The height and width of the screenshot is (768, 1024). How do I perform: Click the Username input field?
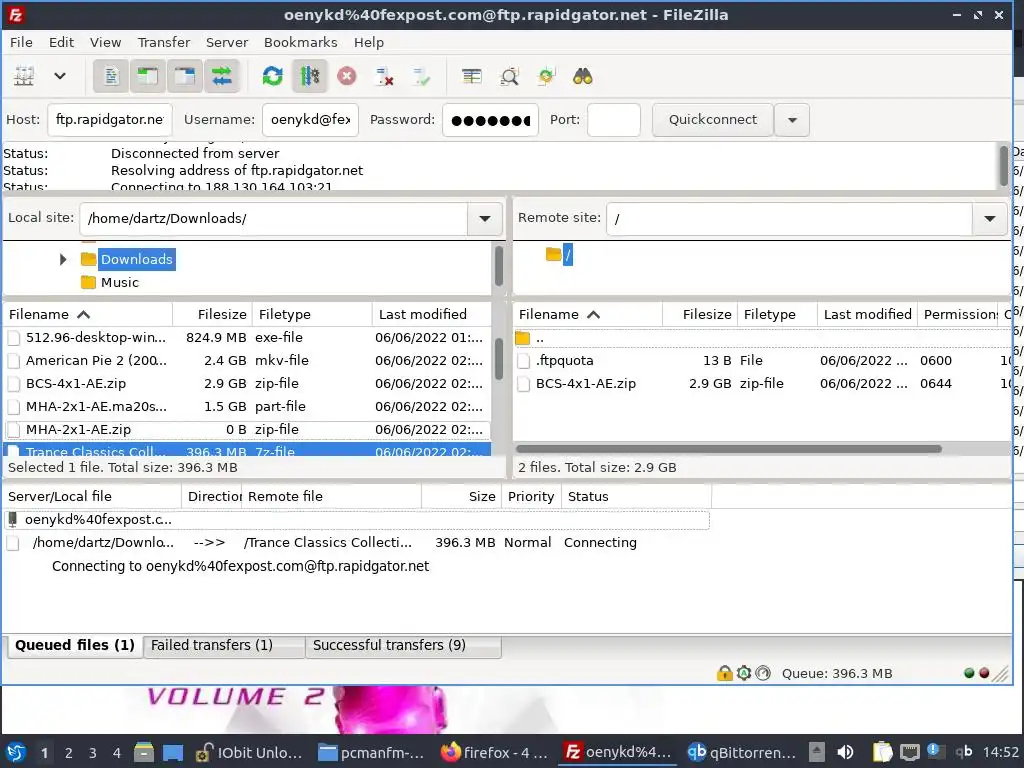[x=310, y=120]
